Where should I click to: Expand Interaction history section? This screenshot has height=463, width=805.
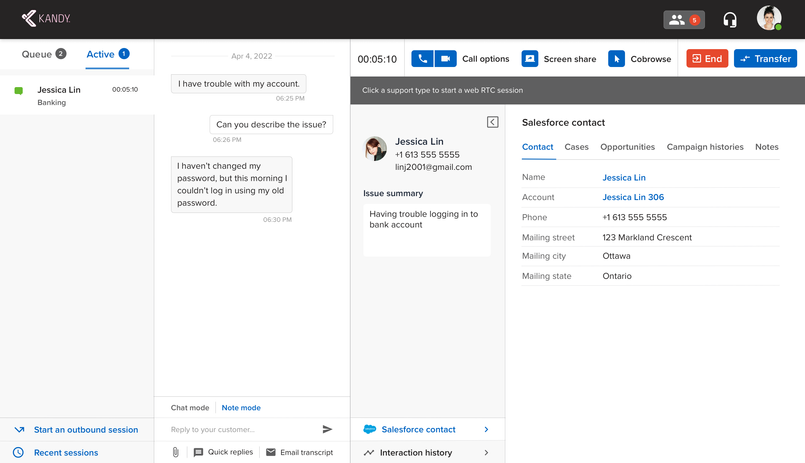427,452
